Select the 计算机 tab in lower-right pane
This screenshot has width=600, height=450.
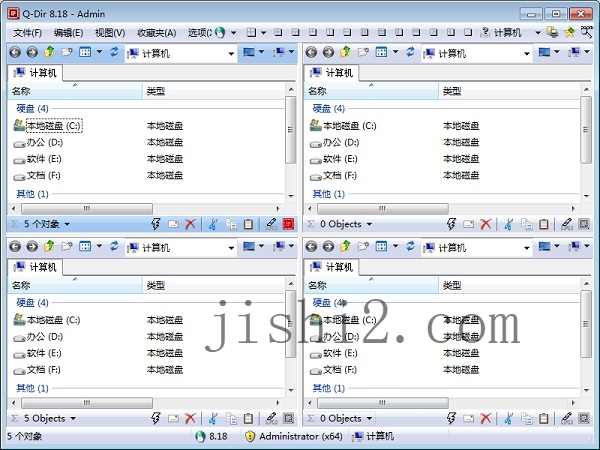point(331,267)
